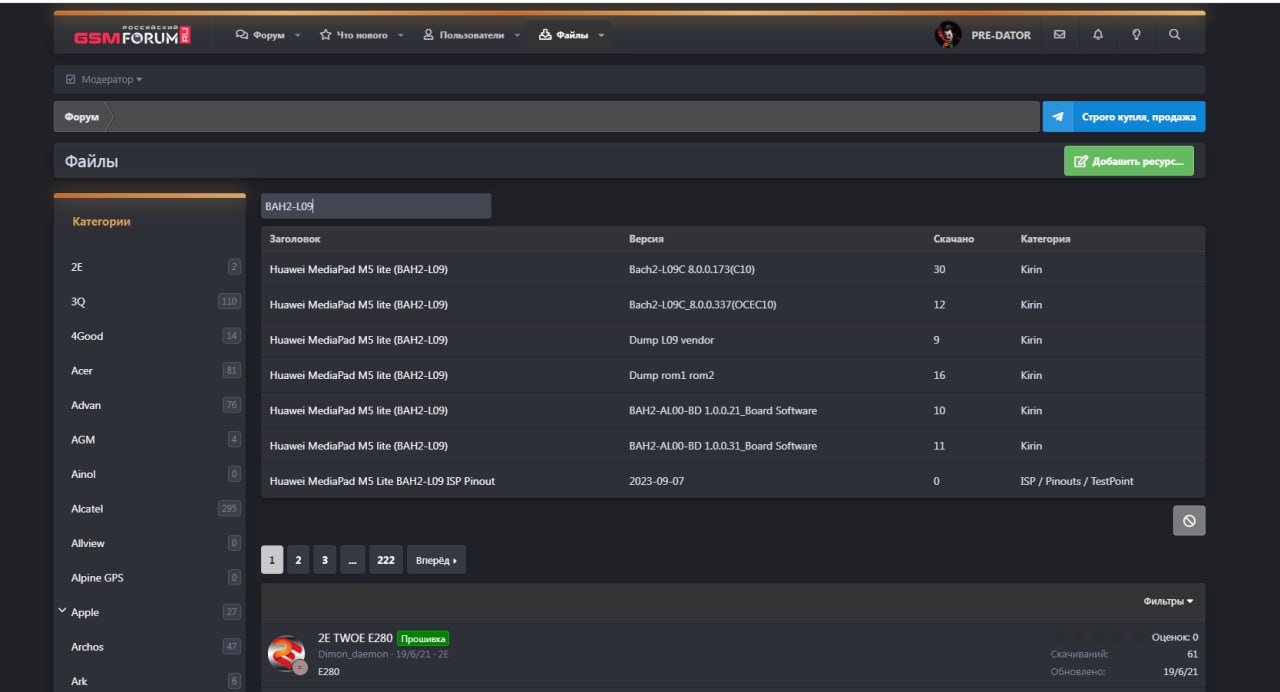1280x692 pixels.
Task: Click the Категории sidebar heading
Action: [x=101, y=221]
